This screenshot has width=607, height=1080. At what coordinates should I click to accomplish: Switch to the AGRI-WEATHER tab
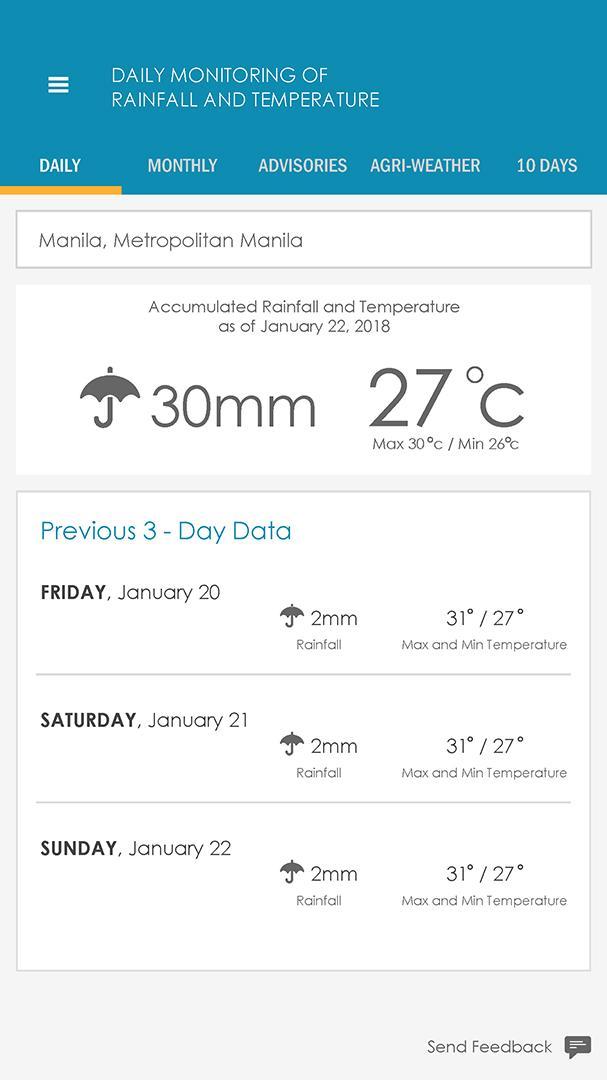point(425,165)
